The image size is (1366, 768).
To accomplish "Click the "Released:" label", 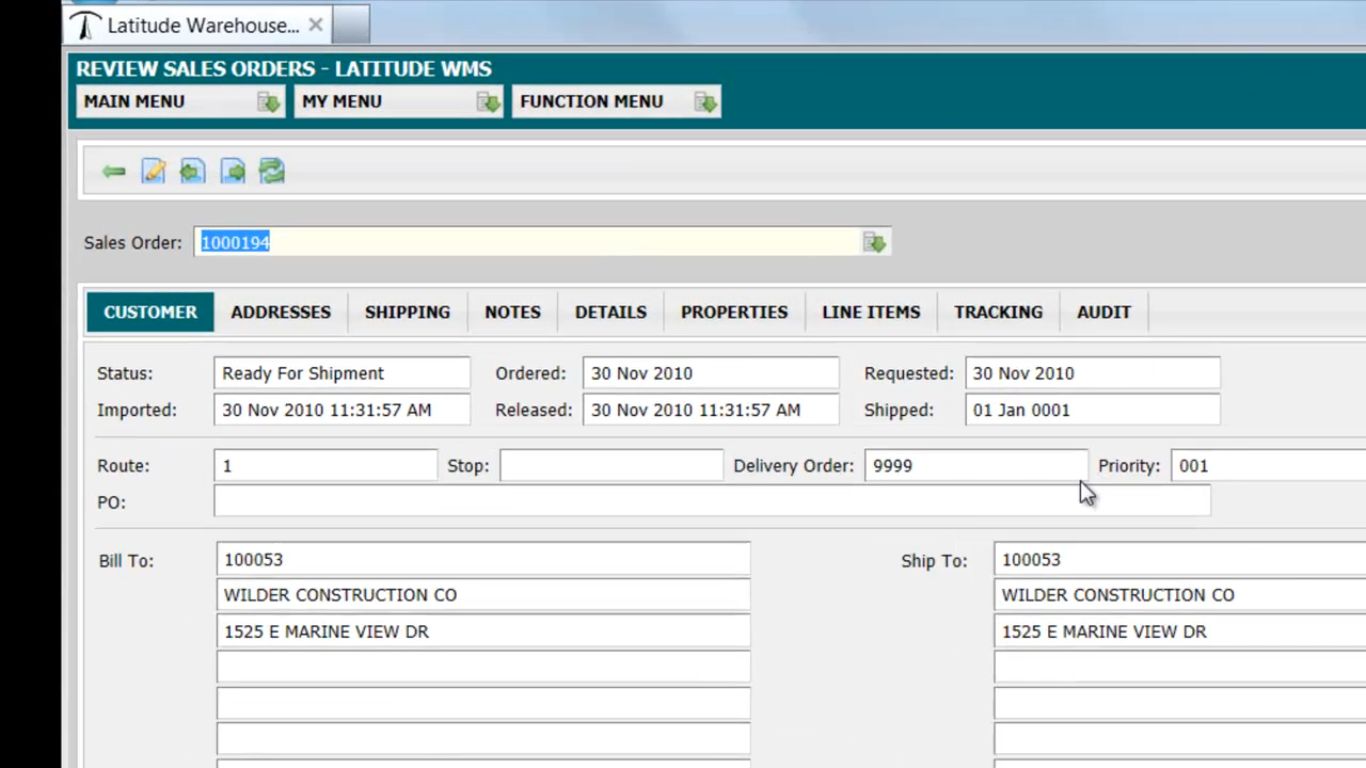I will click(x=534, y=410).
